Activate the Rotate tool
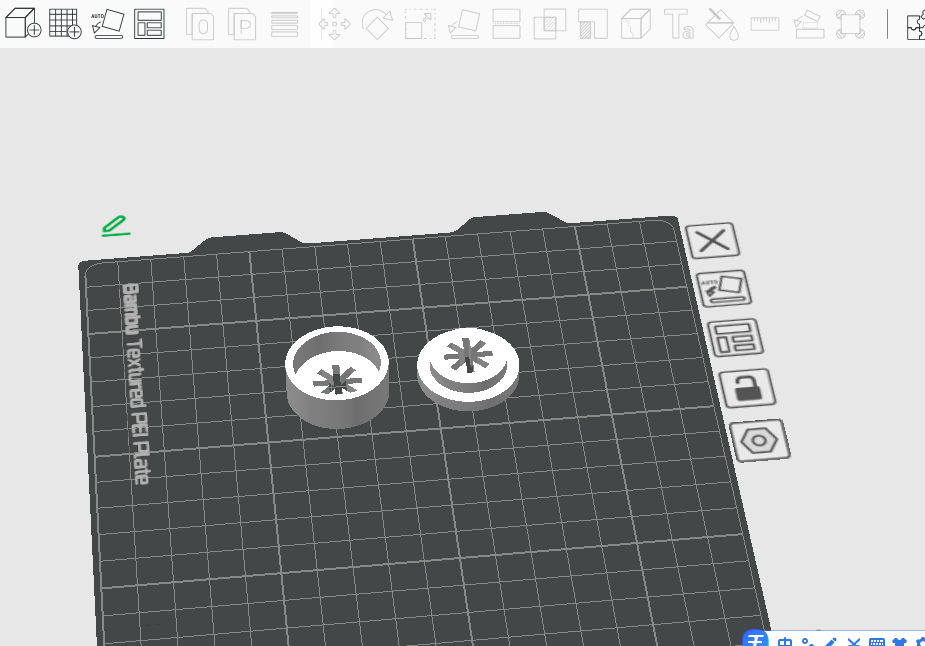Viewport: 925px width, 646px height. (x=378, y=24)
